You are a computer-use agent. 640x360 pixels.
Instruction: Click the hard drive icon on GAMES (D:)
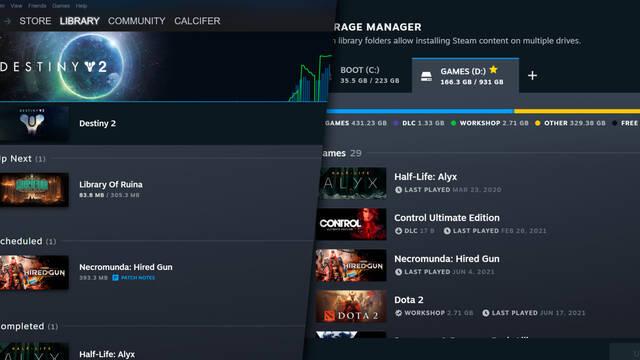click(x=427, y=76)
